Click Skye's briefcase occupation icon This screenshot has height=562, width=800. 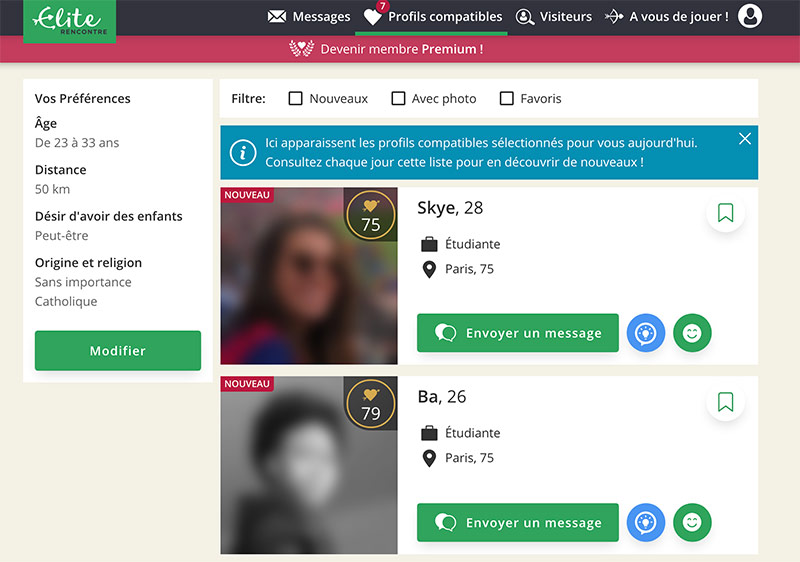click(x=429, y=244)
